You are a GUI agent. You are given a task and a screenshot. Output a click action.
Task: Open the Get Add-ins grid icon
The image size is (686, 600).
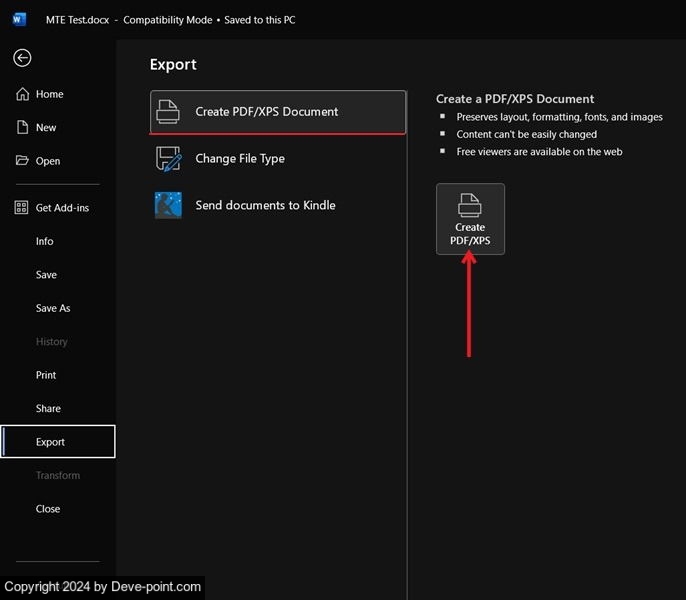[x=22, y=208]
